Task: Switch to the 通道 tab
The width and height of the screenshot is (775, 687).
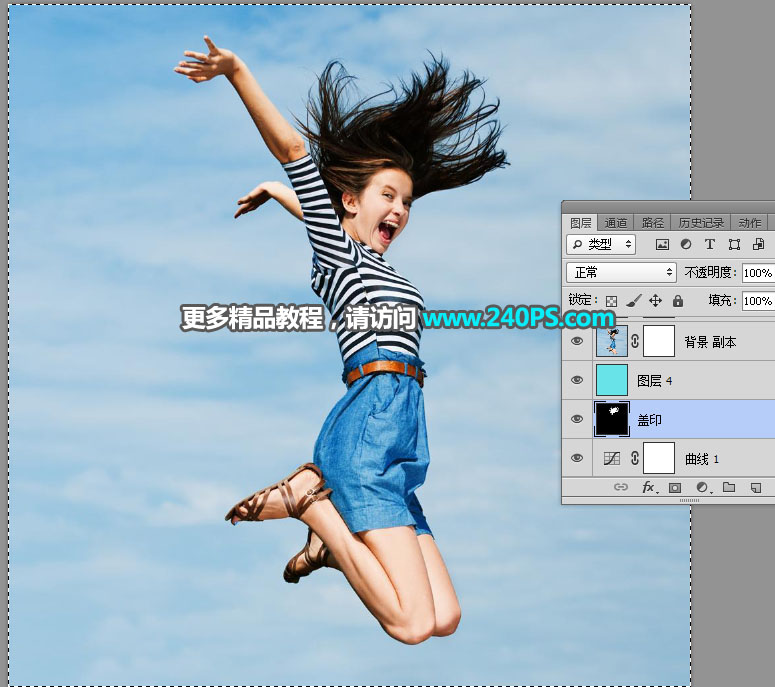Action: point(616,223)
